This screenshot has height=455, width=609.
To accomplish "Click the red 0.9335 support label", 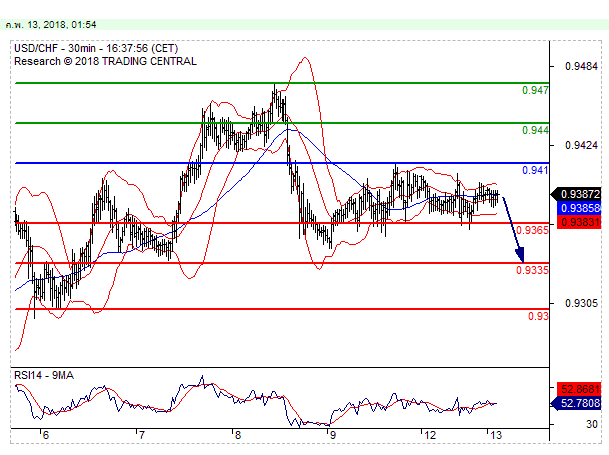I will [x=532, y=270].
